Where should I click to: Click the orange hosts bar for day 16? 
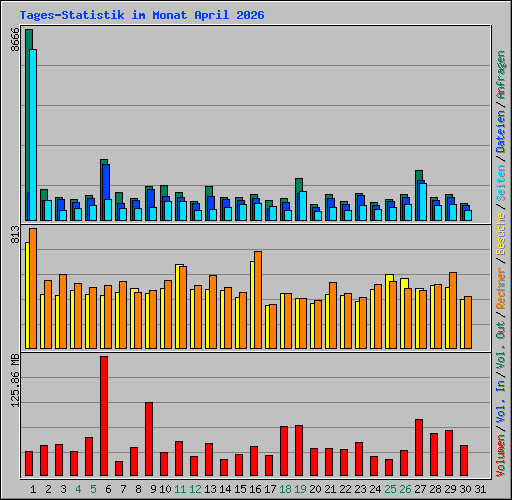(x=258, y=300)
